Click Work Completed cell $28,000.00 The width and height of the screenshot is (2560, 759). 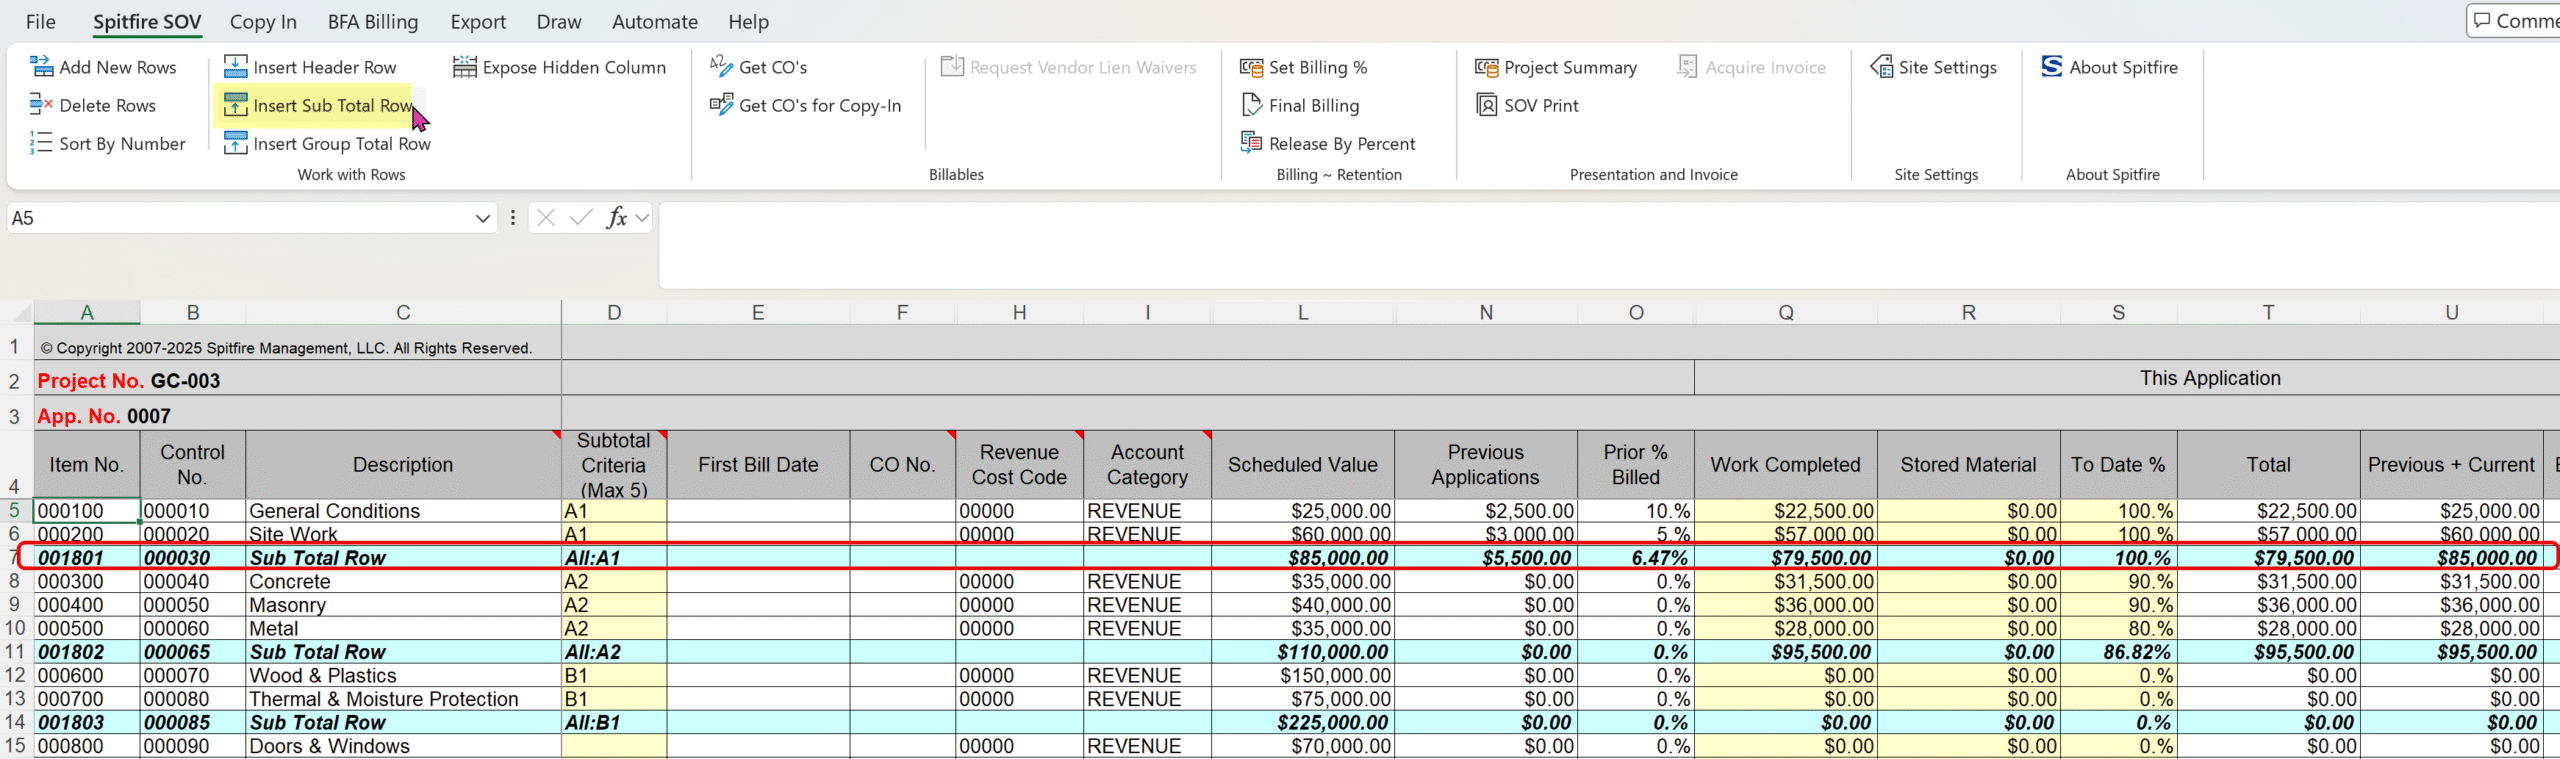pyautogui.click(x=1786, y=629)
